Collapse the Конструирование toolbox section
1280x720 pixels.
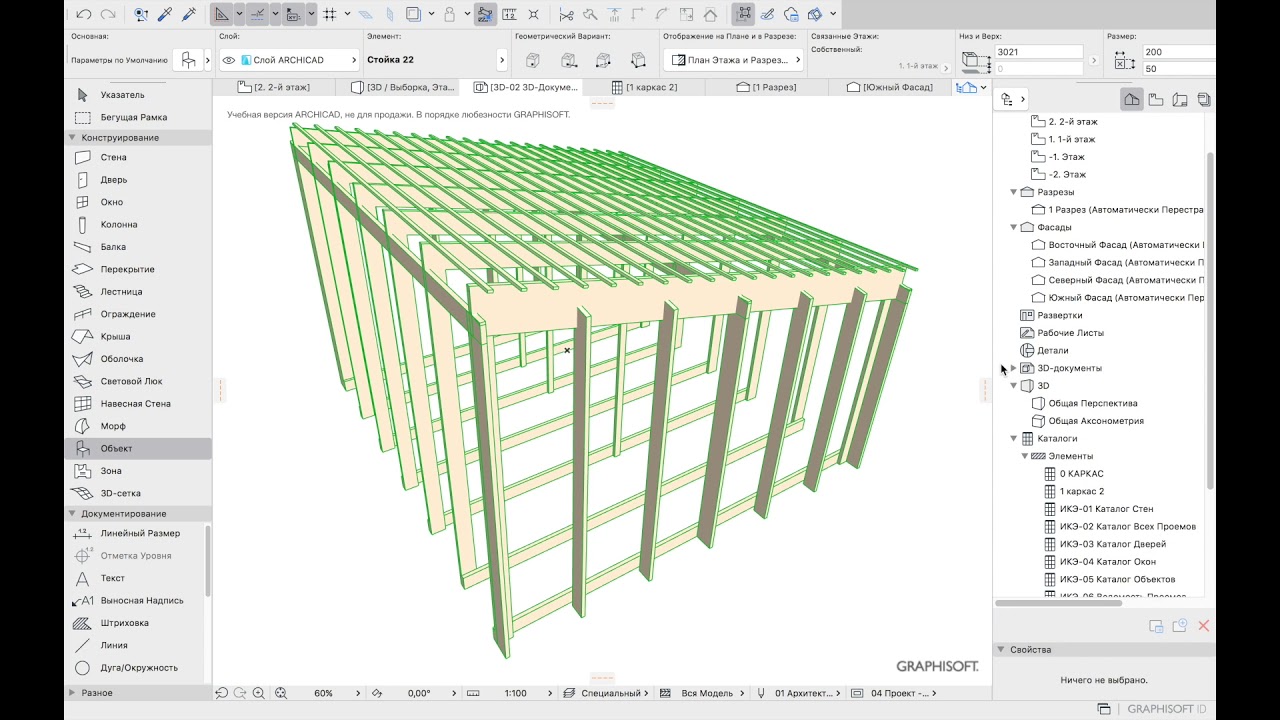72,138
